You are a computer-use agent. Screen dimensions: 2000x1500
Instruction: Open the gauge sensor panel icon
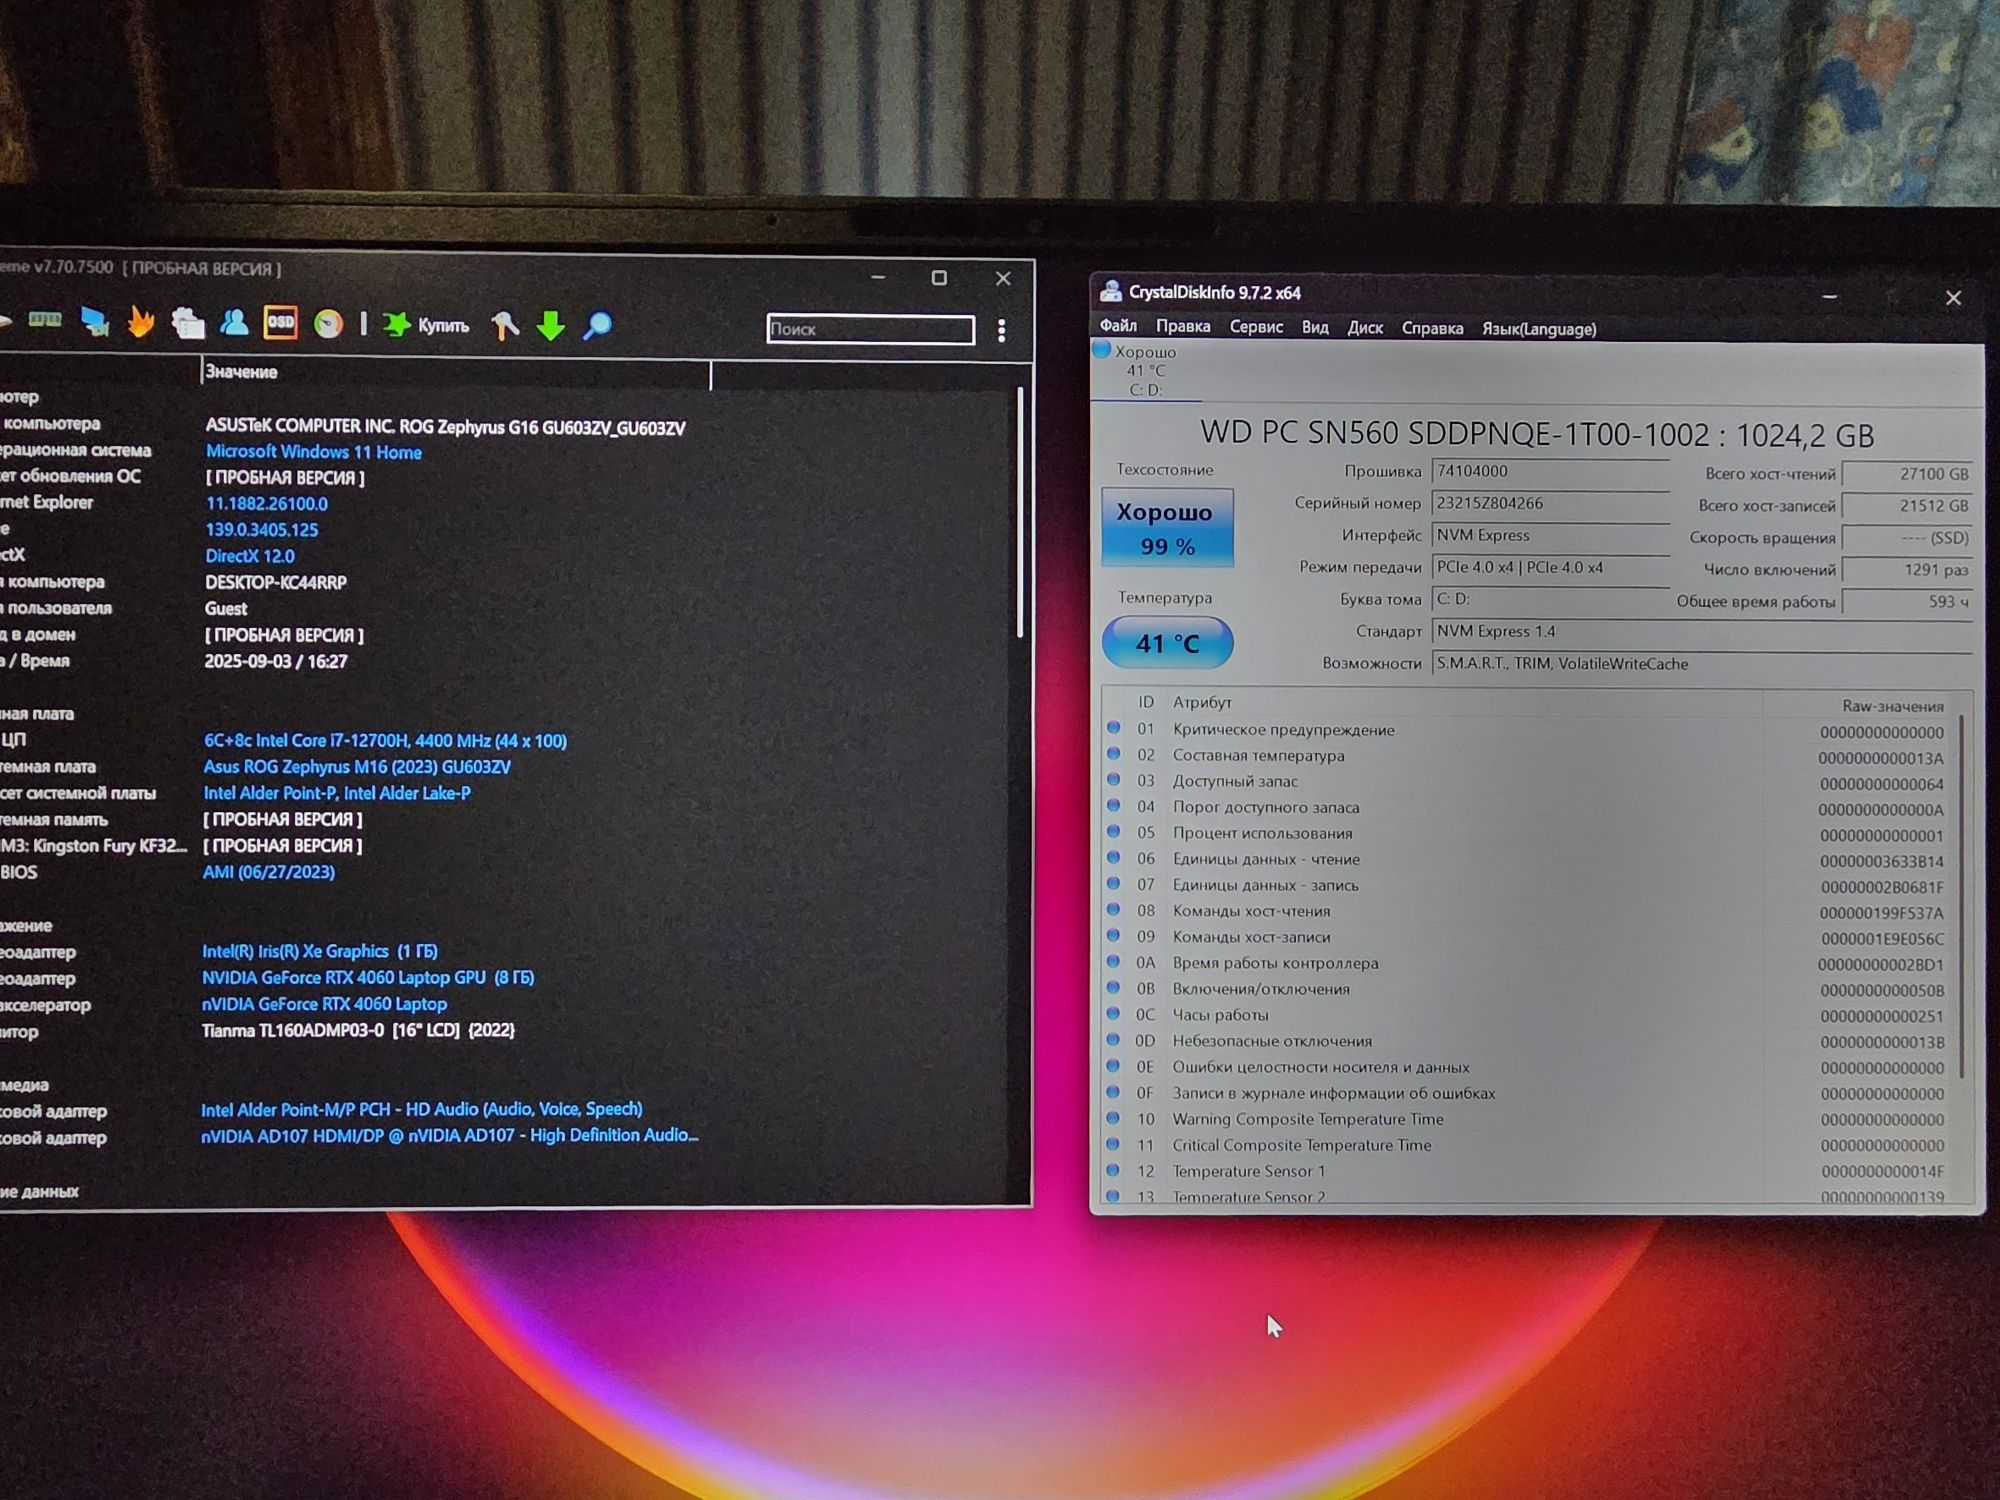pos(328,323)
